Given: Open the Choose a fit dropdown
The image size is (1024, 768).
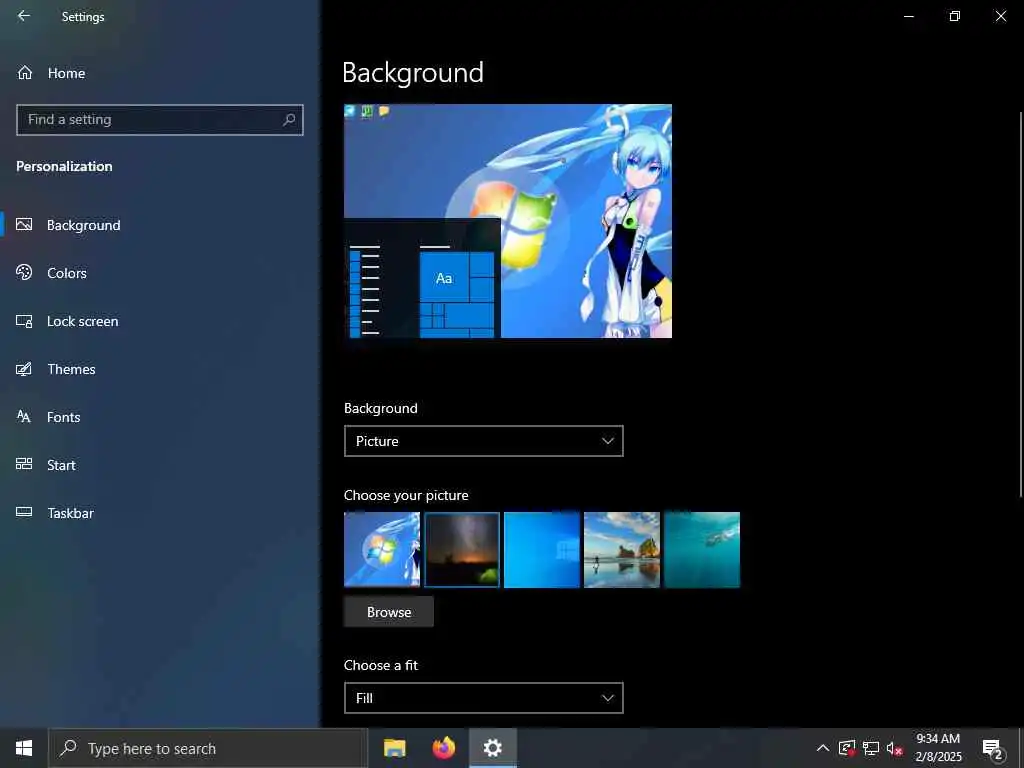Looking at the screenshot, I should point(484,698).
